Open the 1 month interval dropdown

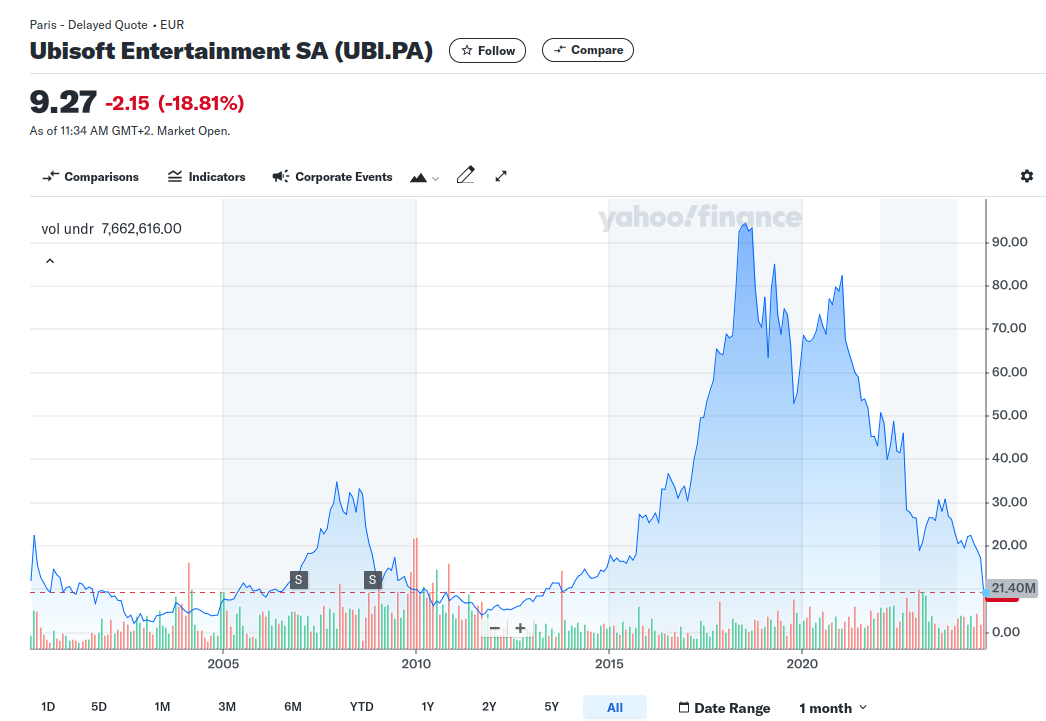(x=833, y=708)
